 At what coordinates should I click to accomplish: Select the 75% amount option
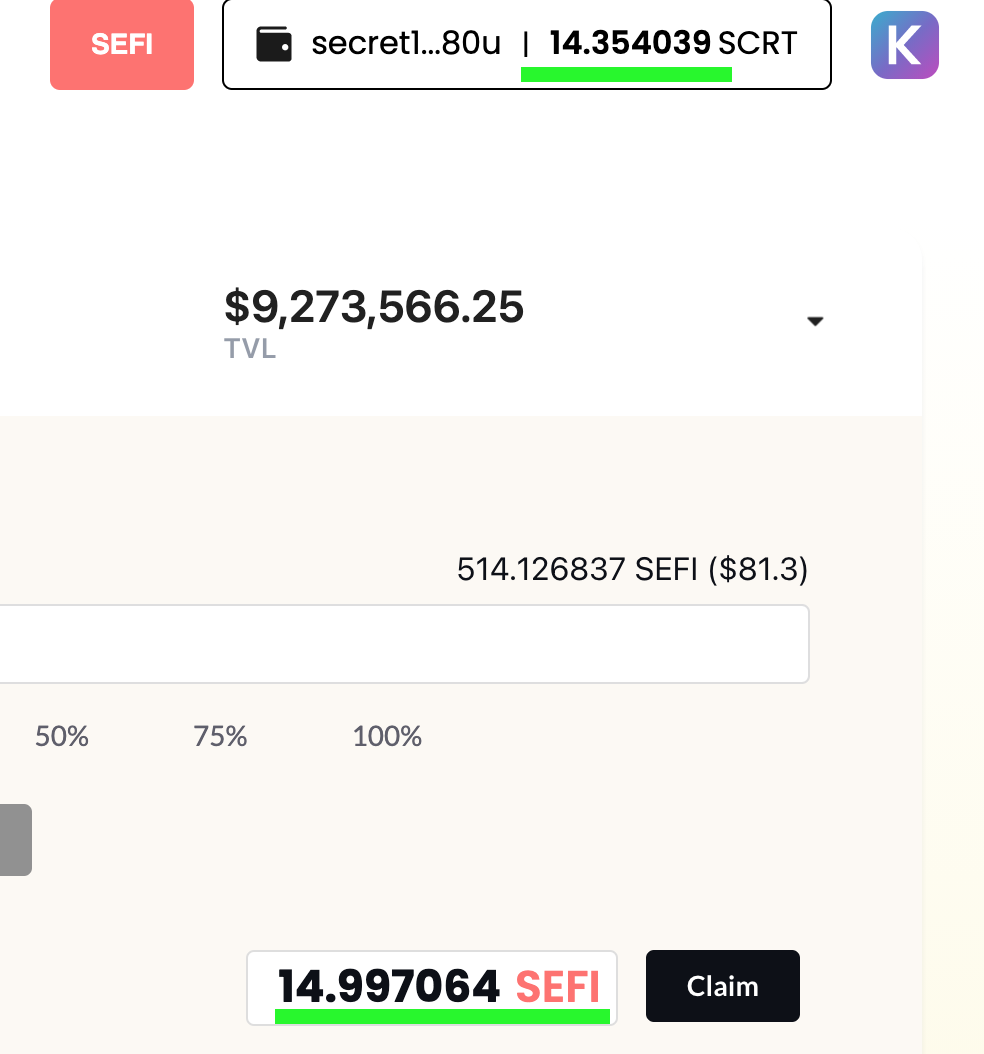pos(220,737)
